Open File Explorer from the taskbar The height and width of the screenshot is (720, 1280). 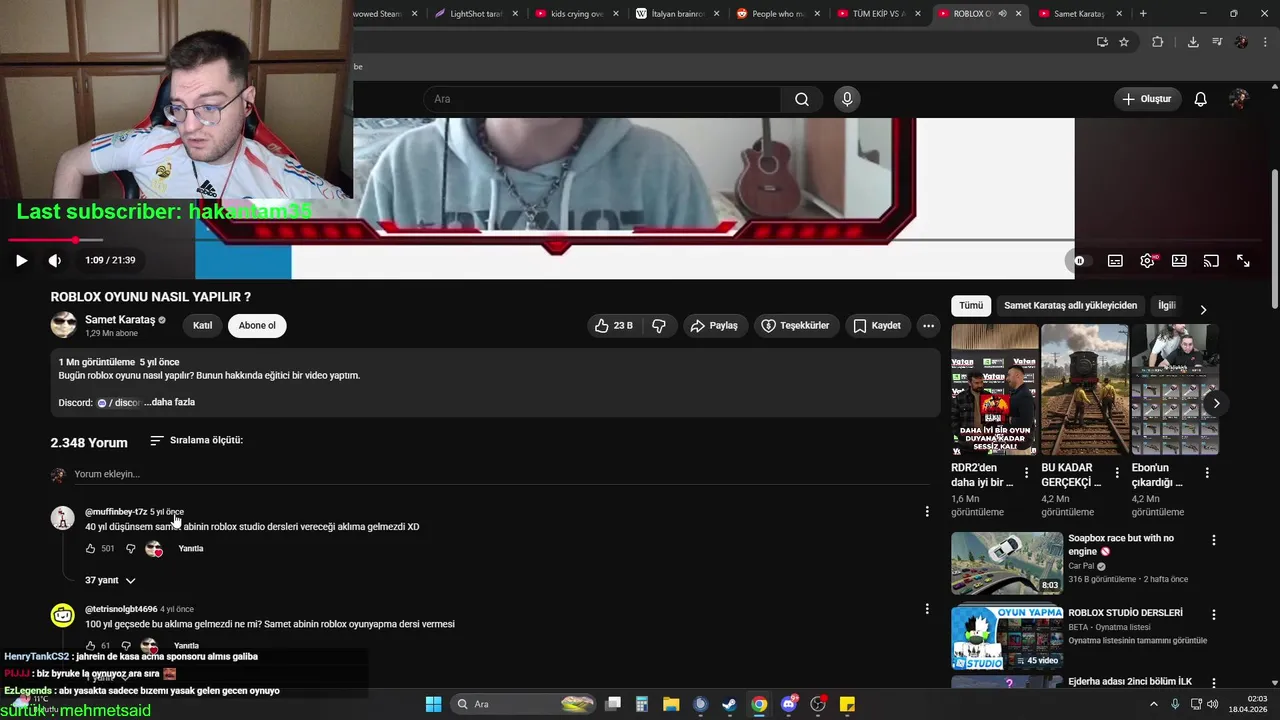click(x=671, y=704)
